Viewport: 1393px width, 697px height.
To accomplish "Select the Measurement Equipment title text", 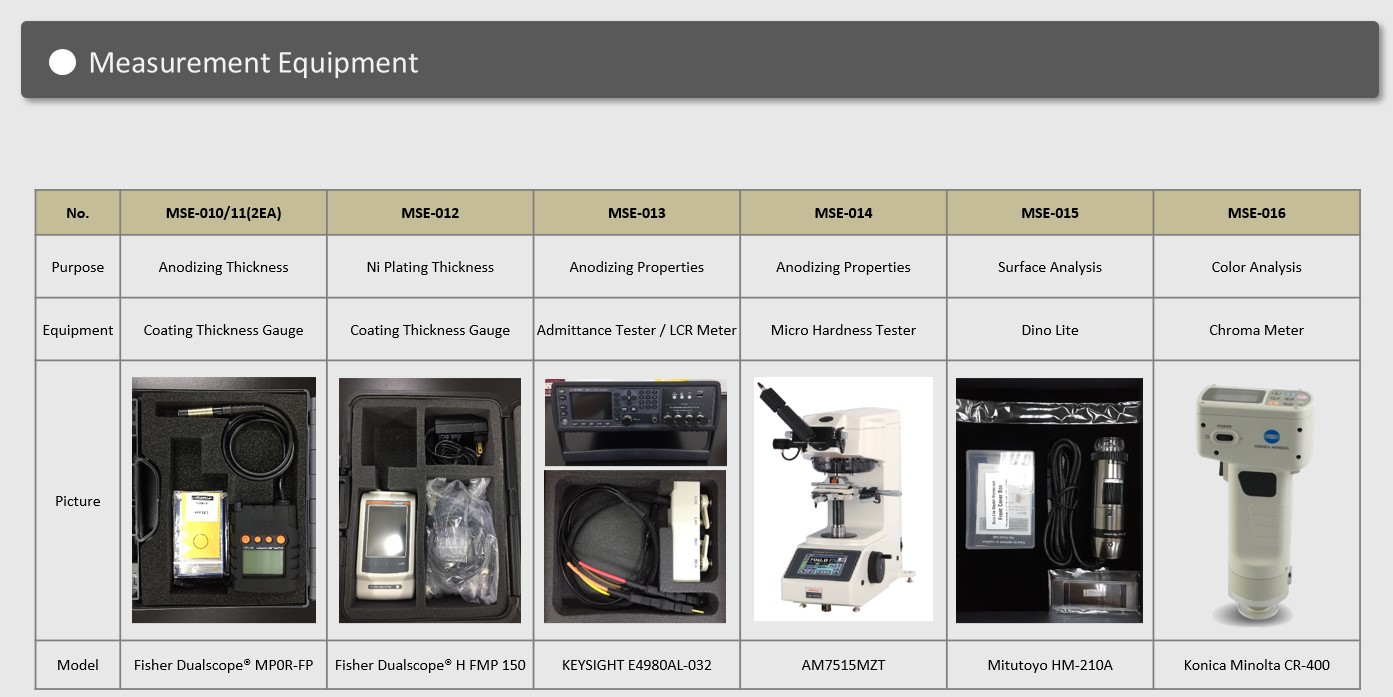I will [x=253, y=63].
